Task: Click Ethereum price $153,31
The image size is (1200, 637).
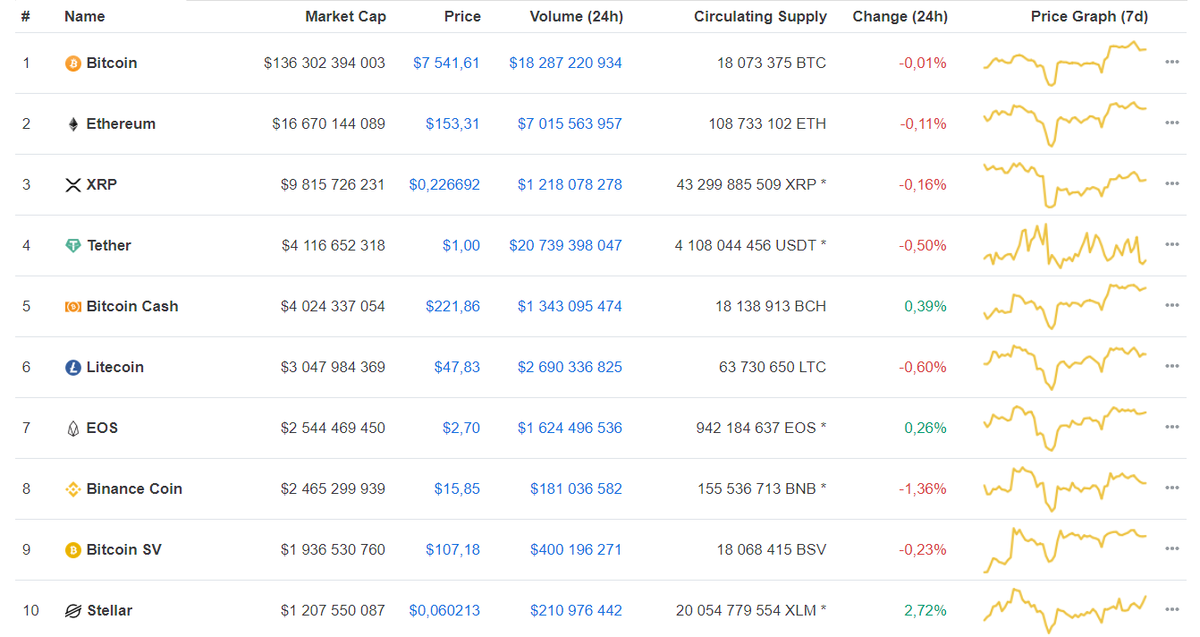Action: tap(452, 124)
